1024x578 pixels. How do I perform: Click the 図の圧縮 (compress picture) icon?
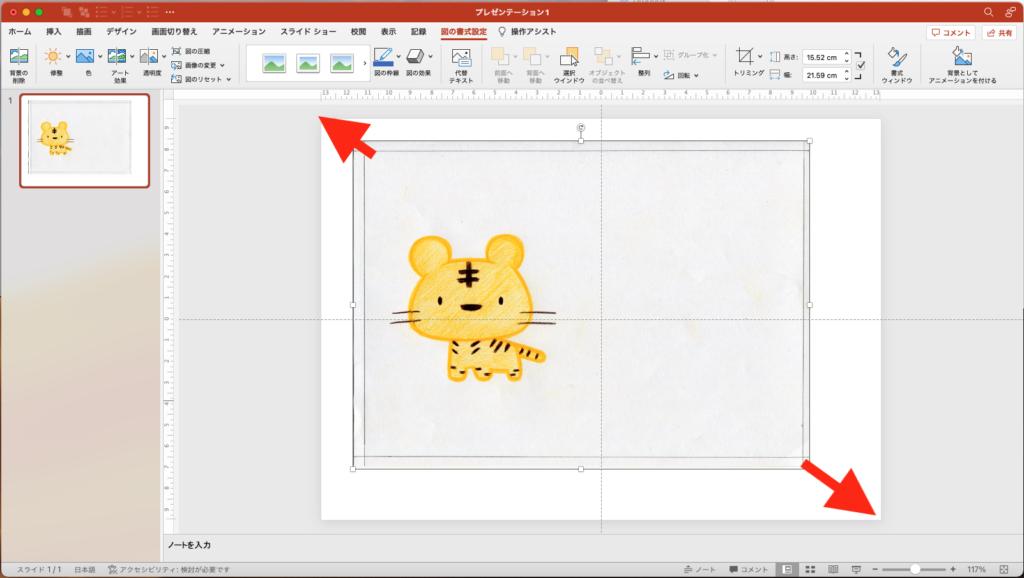coord(177,51)
